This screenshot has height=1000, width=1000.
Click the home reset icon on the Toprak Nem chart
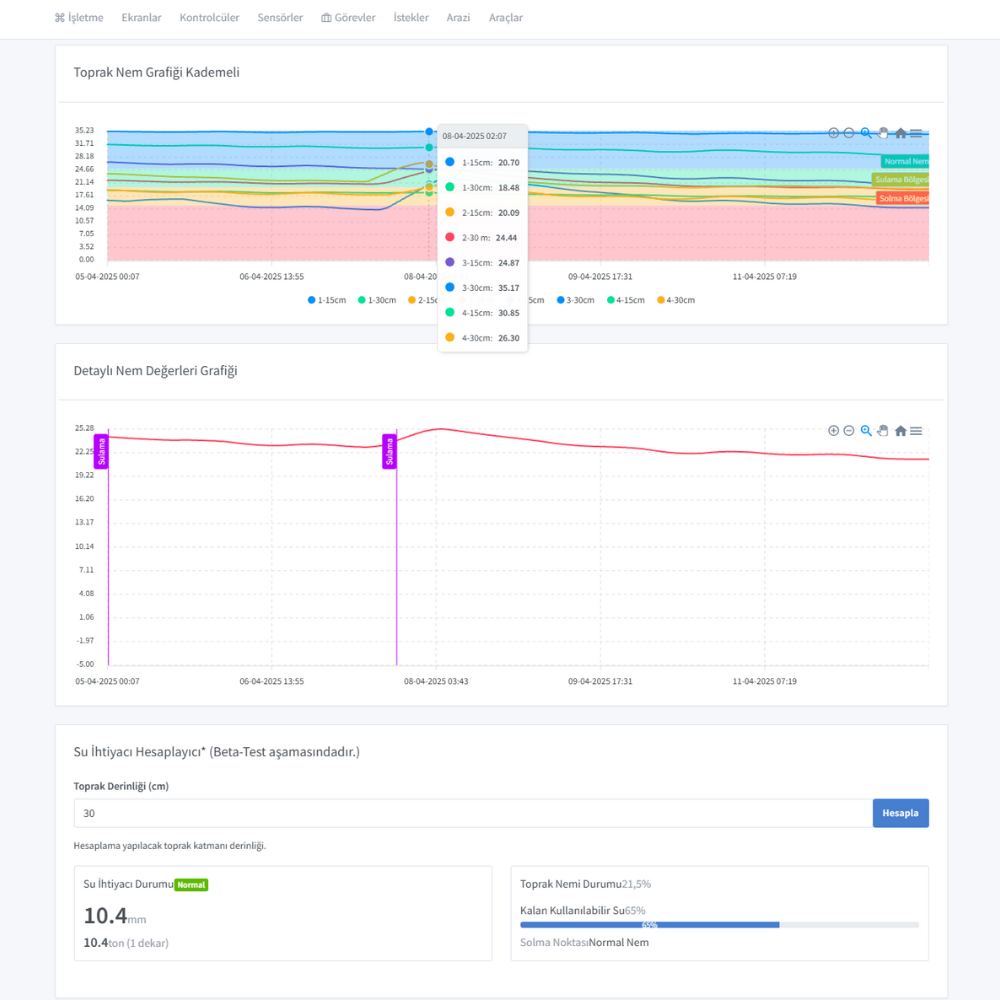(x=900, y=133)
